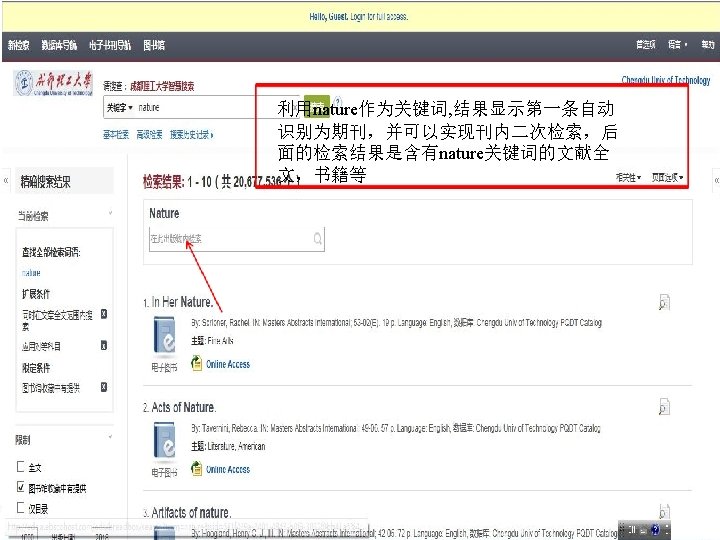The width and height of the screenshot is (720, 540).
Task: Enable the 仅目录 catalog only checkbox
Action: pos(21,507)
